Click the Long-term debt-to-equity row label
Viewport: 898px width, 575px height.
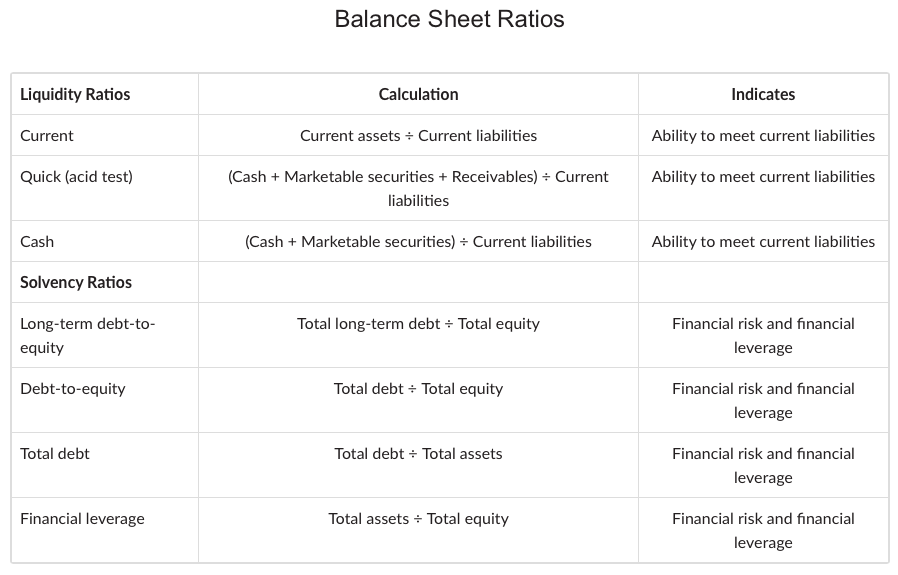pyautogui.click(x=88, y=335)
